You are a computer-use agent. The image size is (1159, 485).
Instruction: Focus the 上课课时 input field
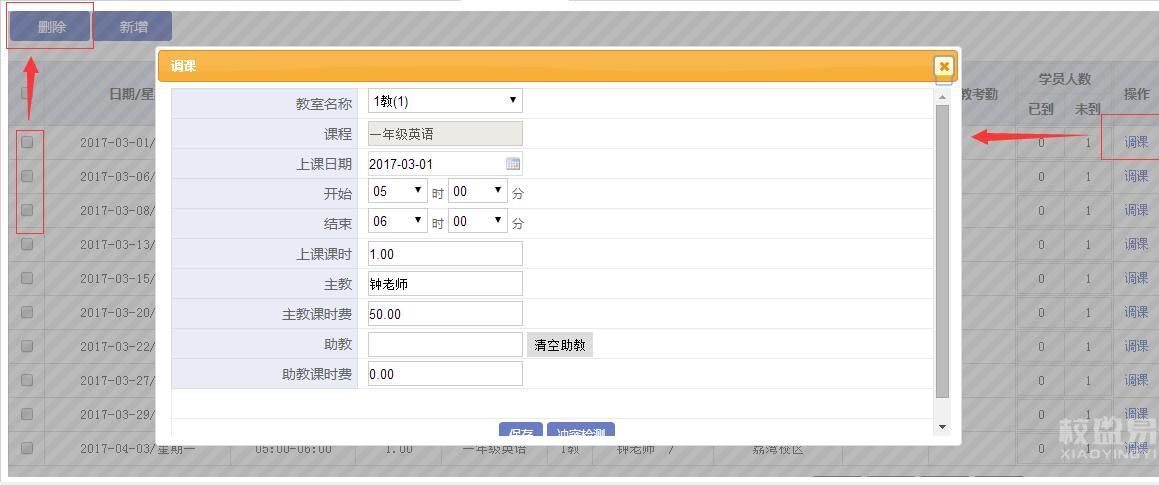point(445,254)
